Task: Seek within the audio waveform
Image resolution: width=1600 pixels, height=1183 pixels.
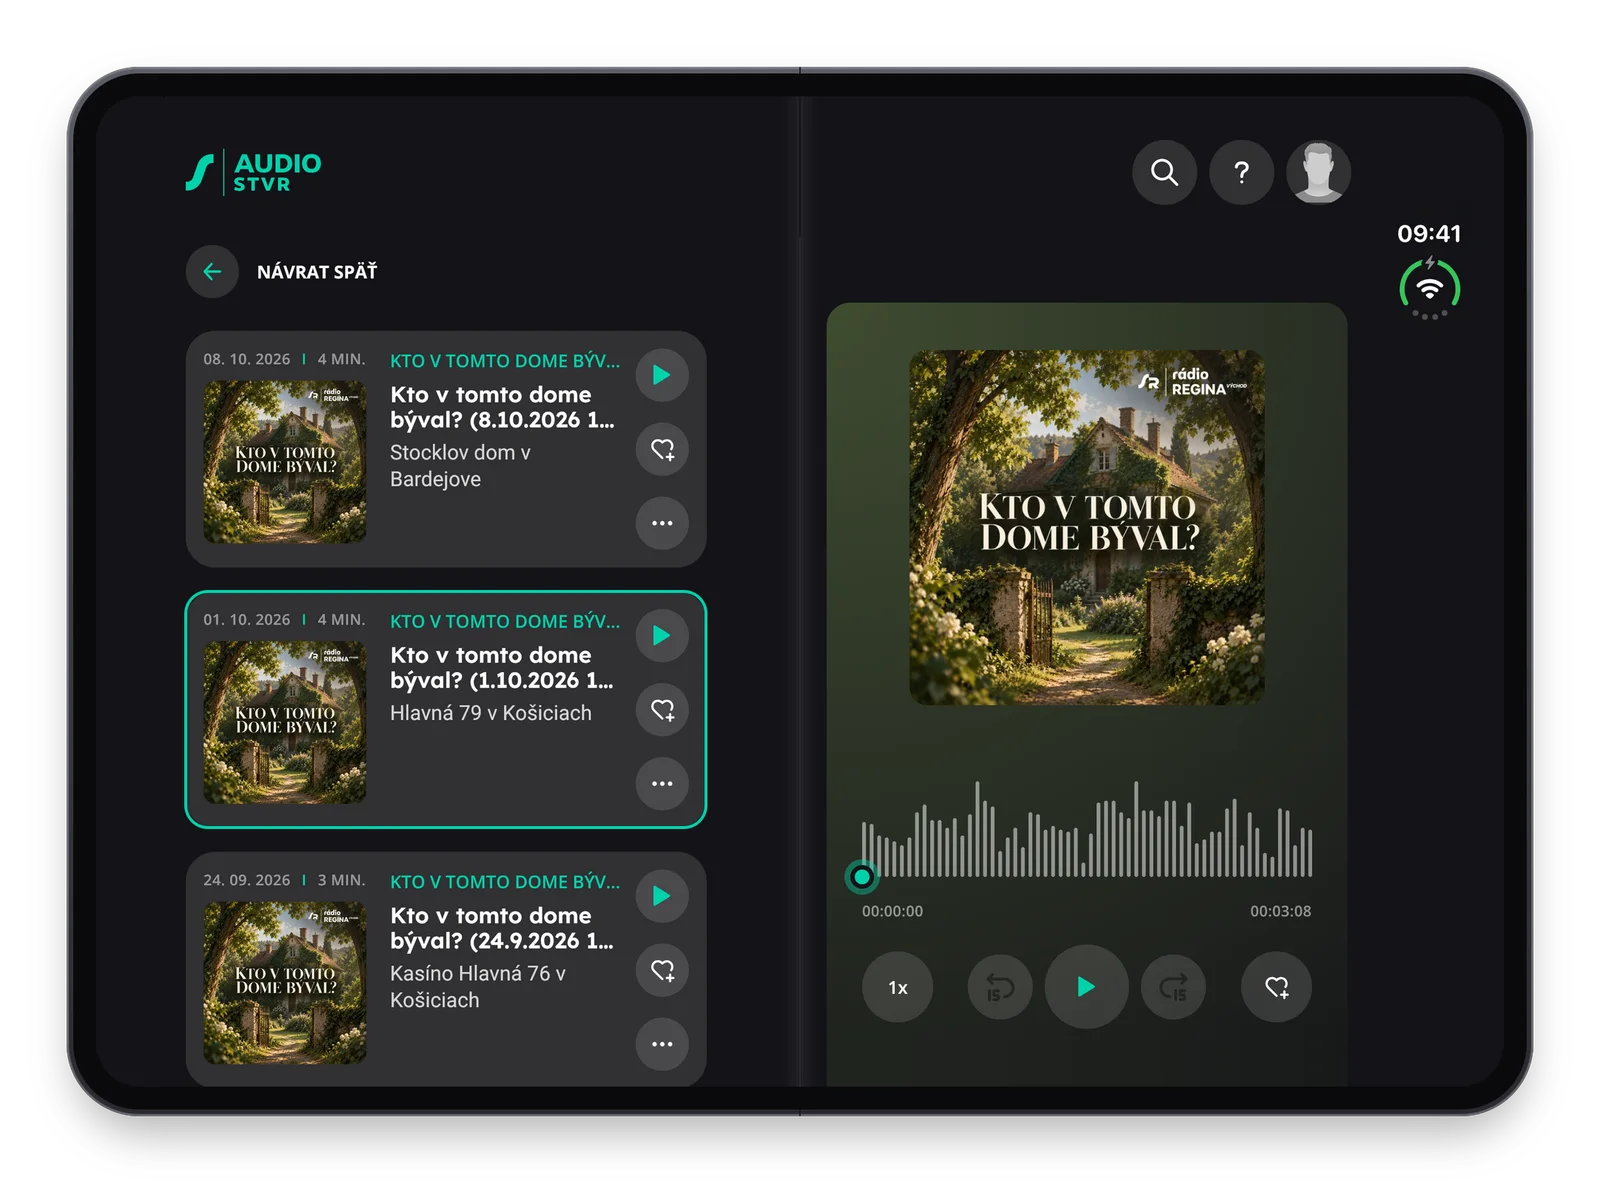Action: point(1087,829)
